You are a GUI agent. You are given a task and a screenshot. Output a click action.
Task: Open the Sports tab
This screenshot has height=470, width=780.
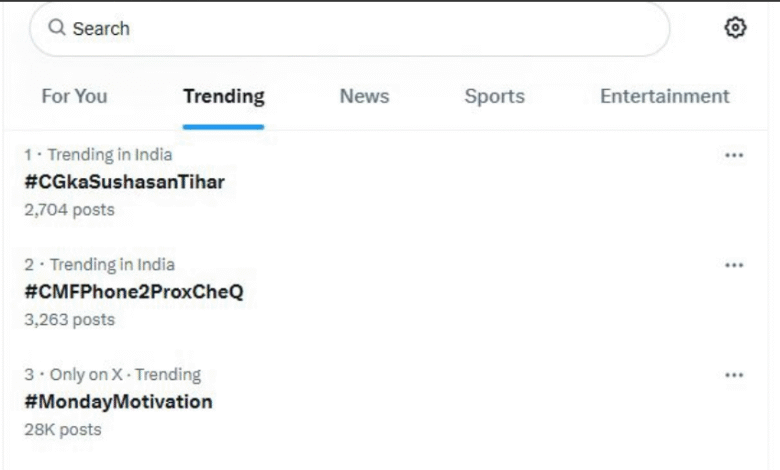click(494, 97)
